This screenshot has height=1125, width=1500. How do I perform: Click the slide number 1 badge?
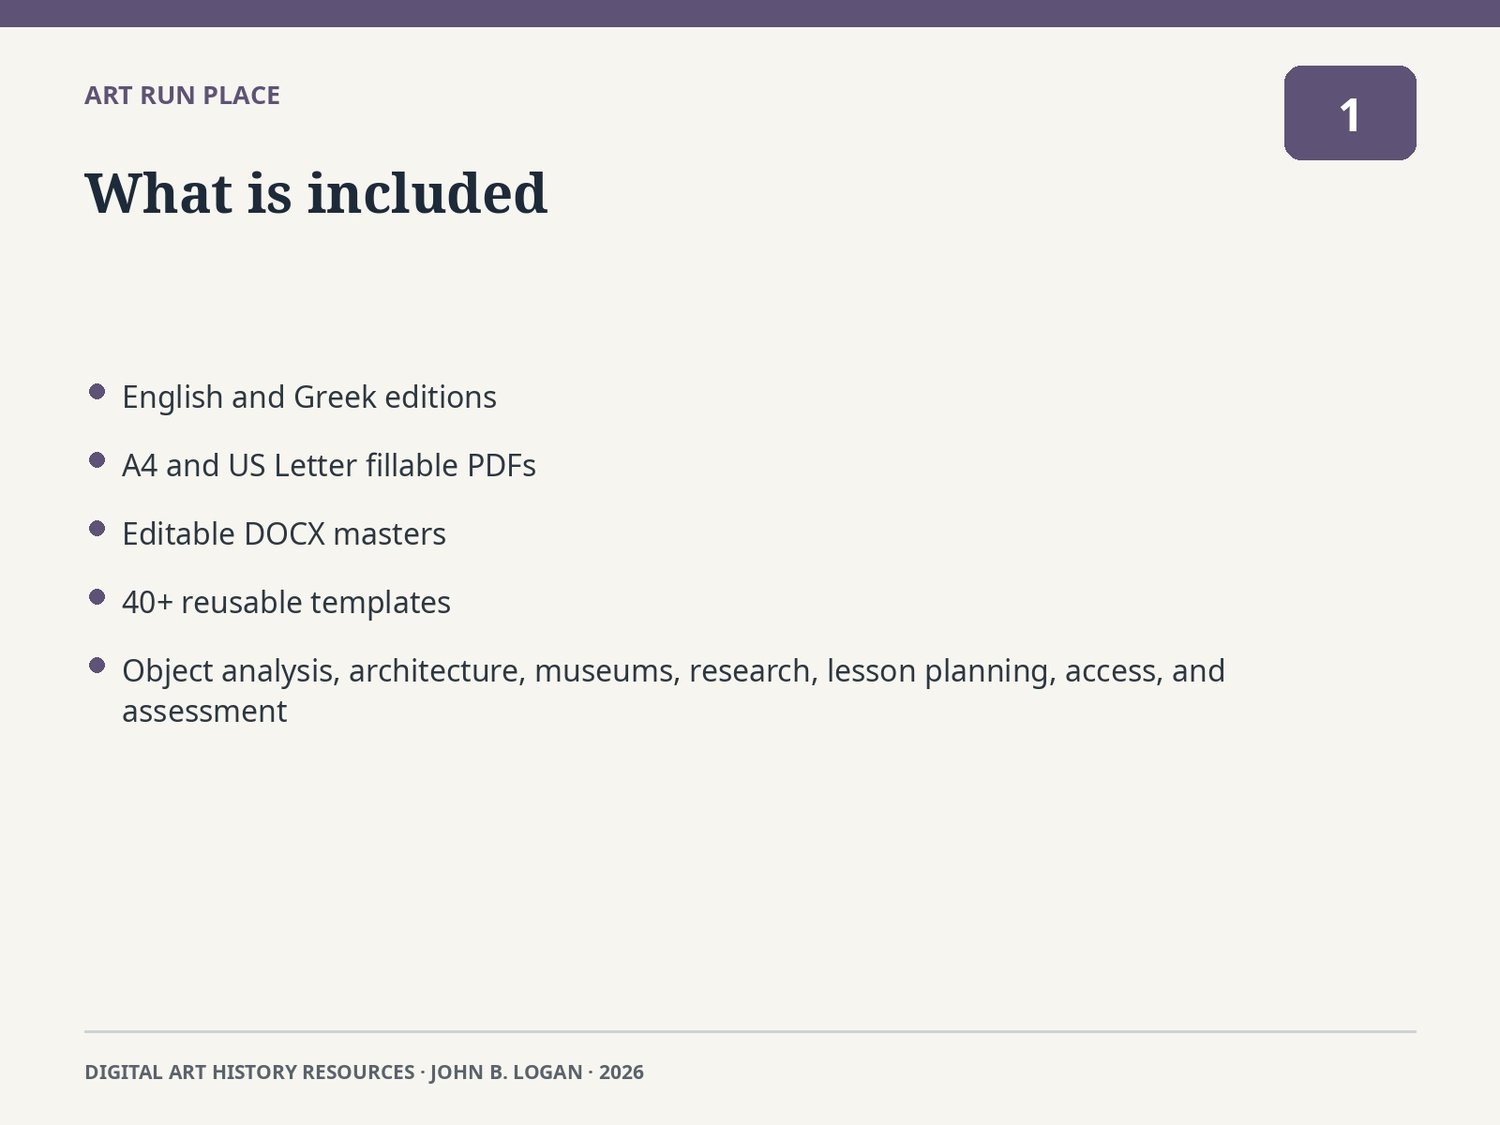[x=1350, y=113]
